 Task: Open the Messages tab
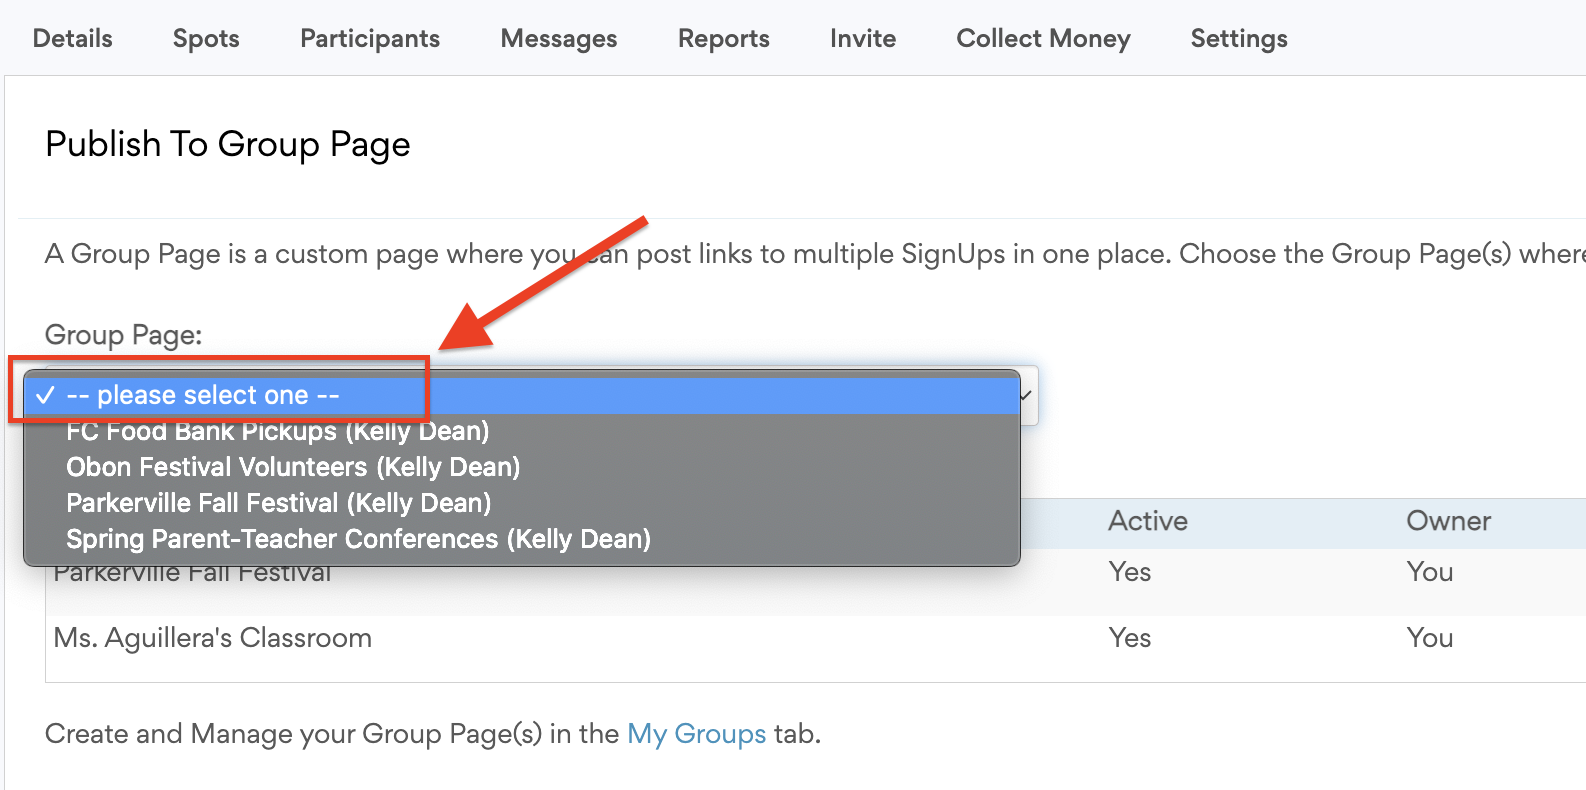[x=559, y=39]
